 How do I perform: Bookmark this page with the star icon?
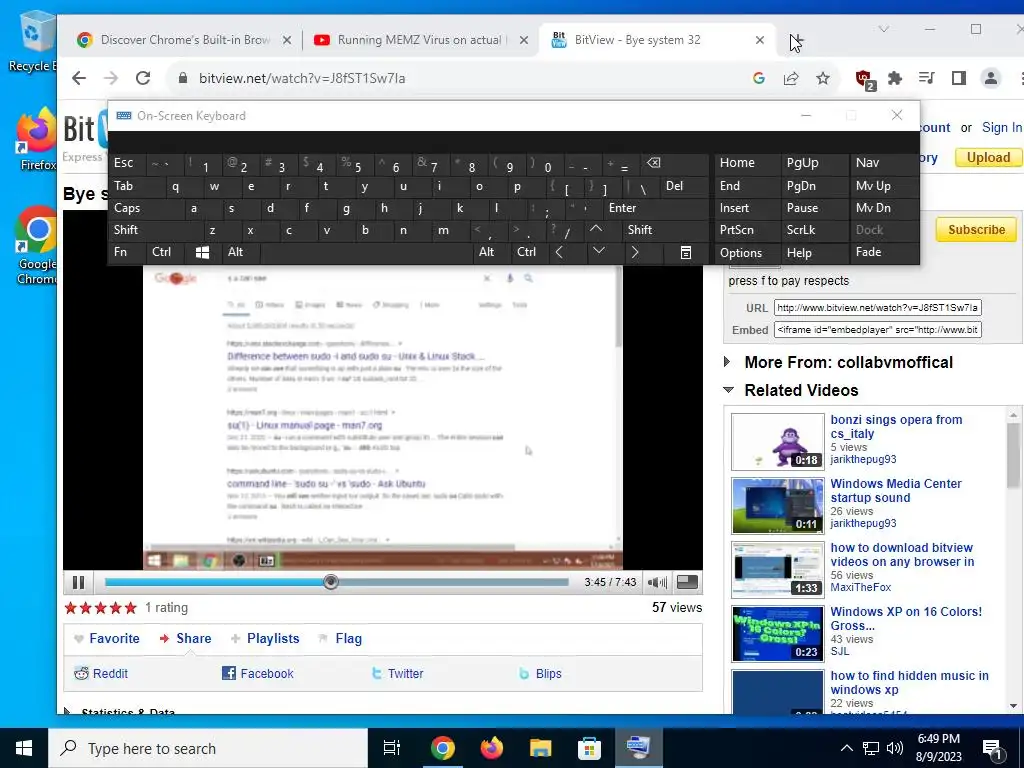pyautogui.click(x=823, y=78)
